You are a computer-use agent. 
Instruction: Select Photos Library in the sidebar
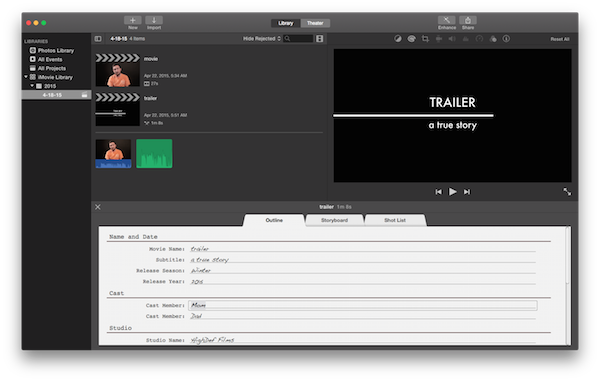[x=55, y=50]
